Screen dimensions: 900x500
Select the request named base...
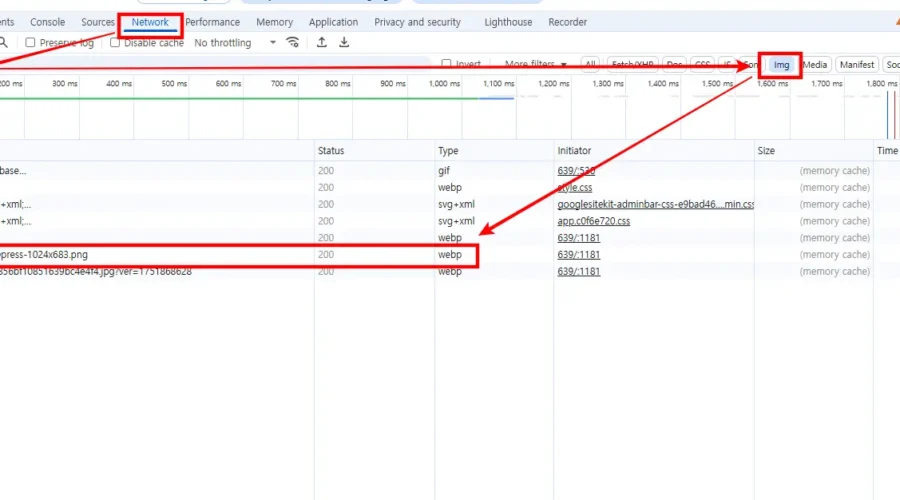(x=13, y=170)
